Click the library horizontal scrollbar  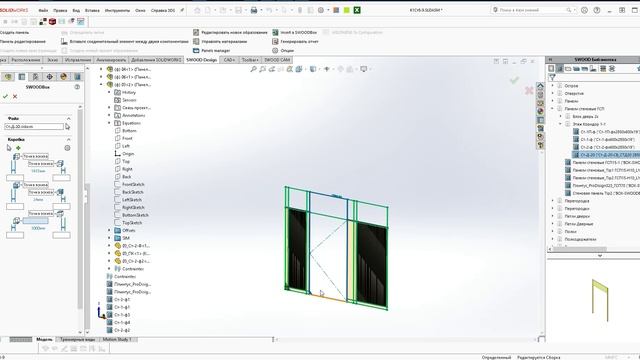pyautogui.click(x=580, y=249)
